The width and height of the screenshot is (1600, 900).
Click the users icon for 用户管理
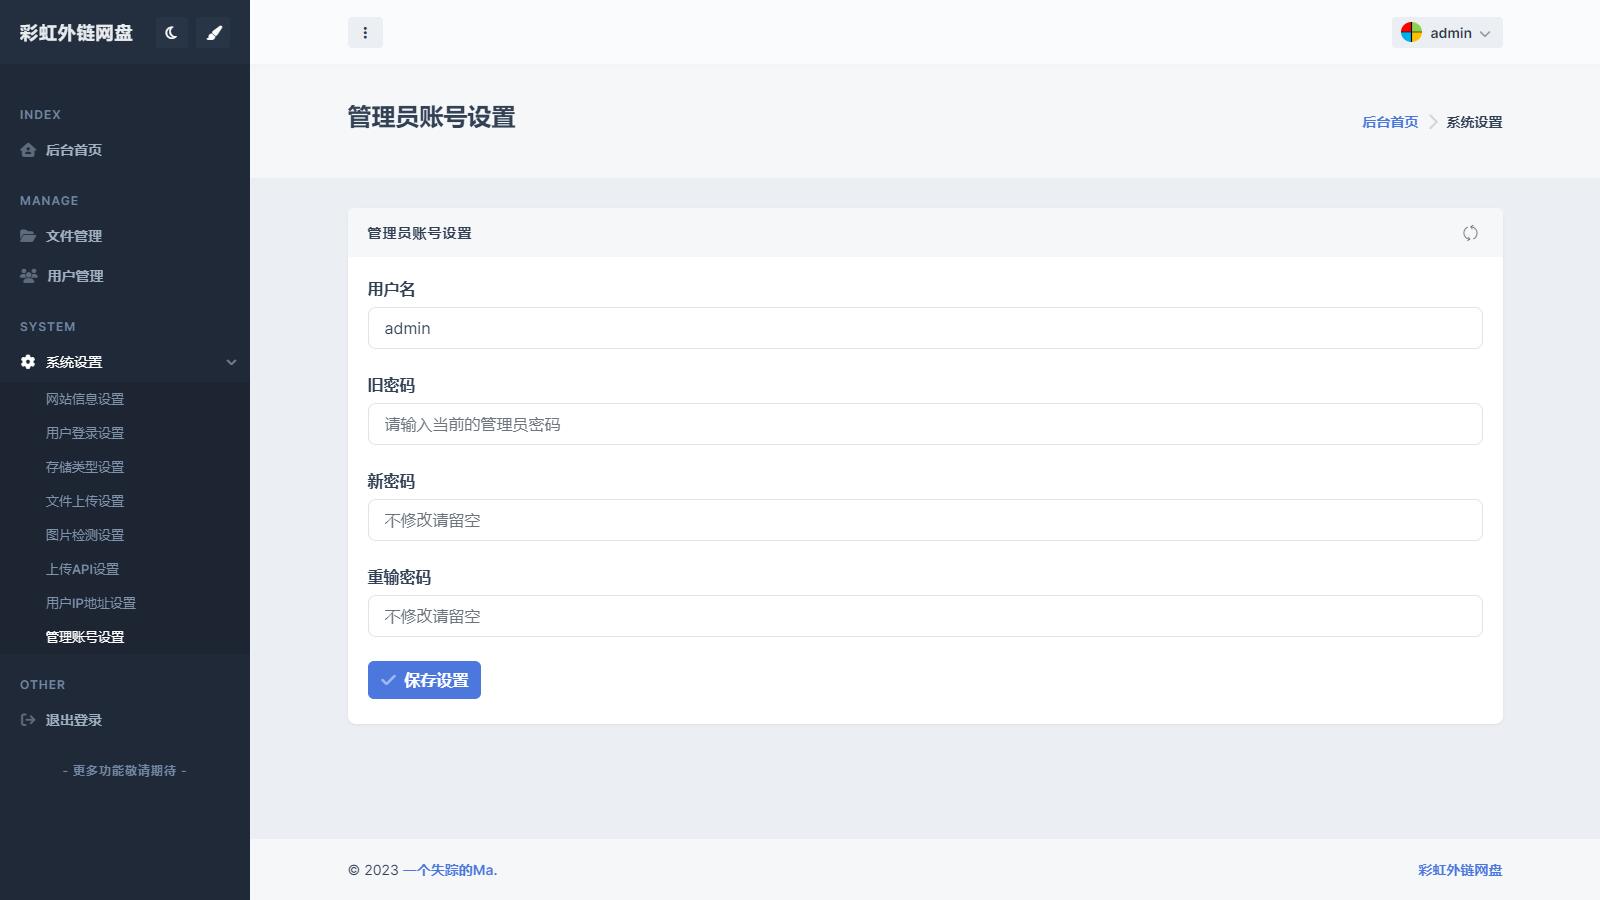[28, 276]
